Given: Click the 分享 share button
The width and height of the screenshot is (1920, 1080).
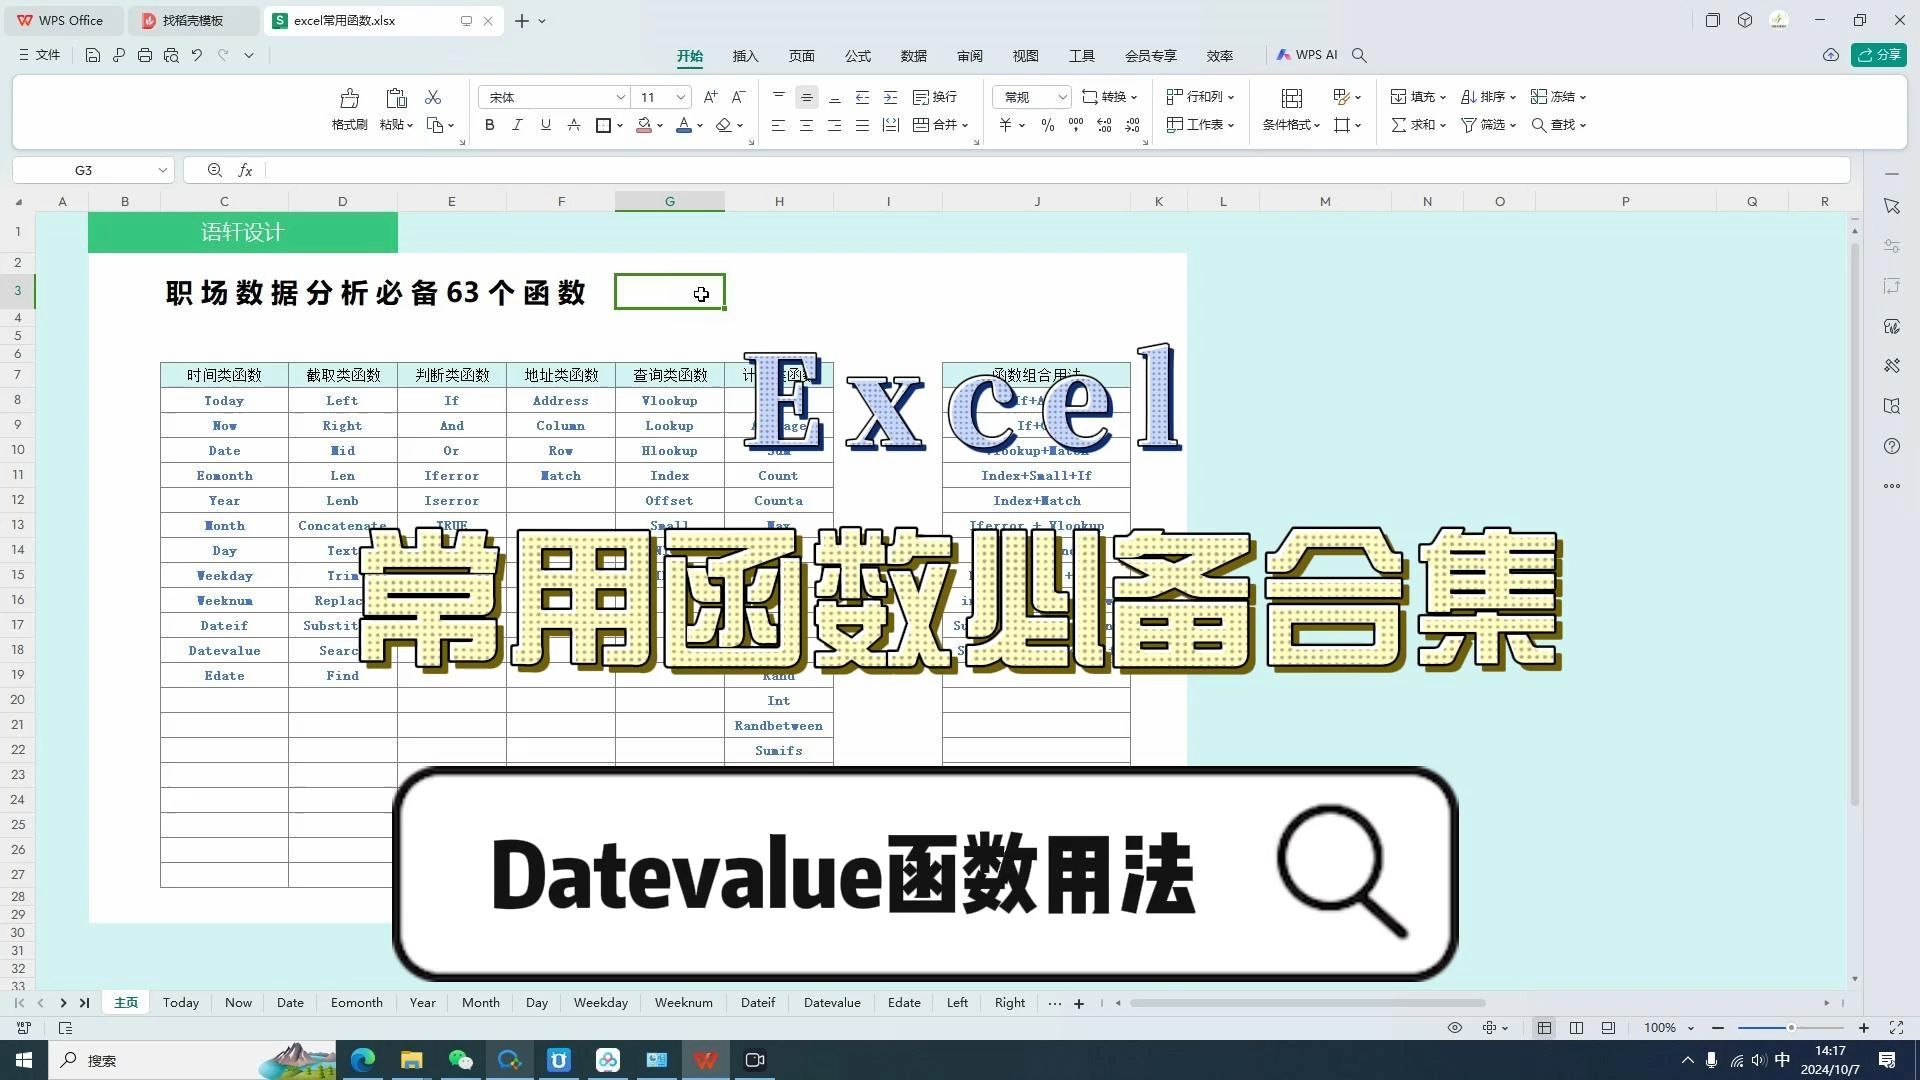Looking at the screenshot, I should pyautogui.click(x=1879, y=55).
